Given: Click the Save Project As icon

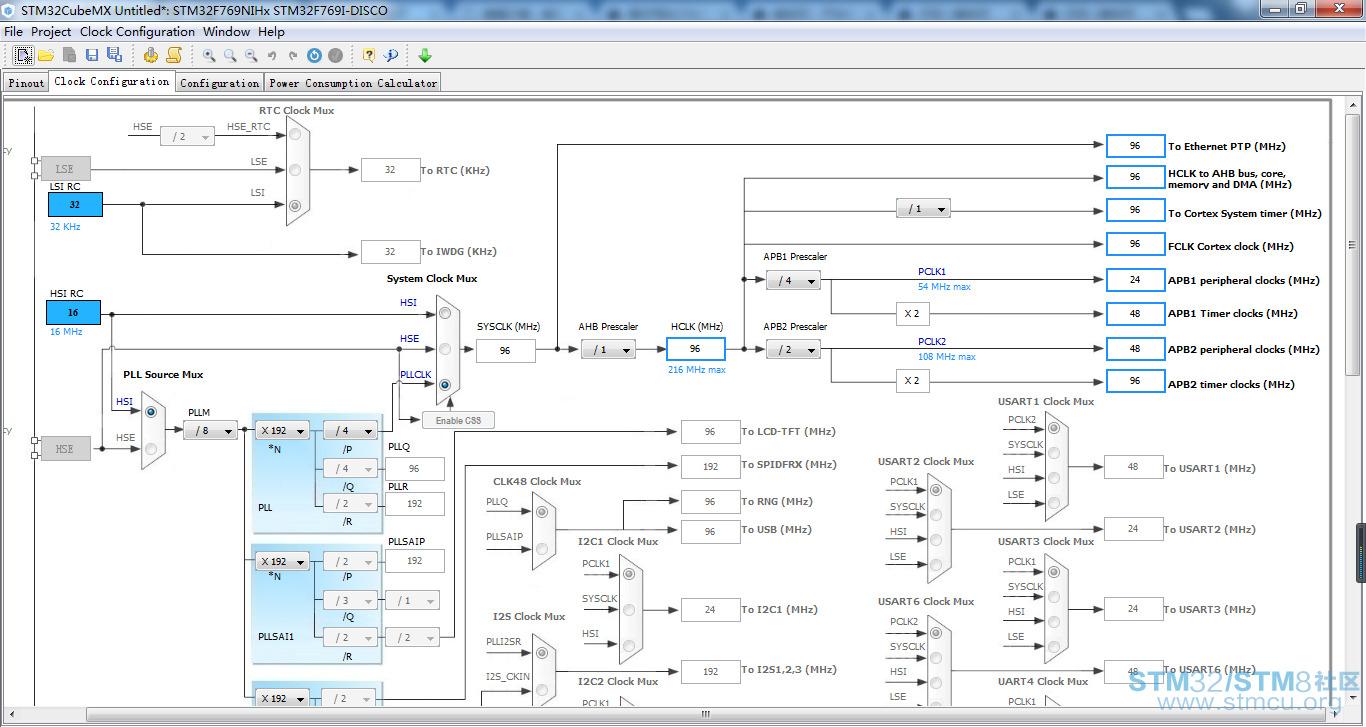Looking at the screenshot, I should click(114, 55).
